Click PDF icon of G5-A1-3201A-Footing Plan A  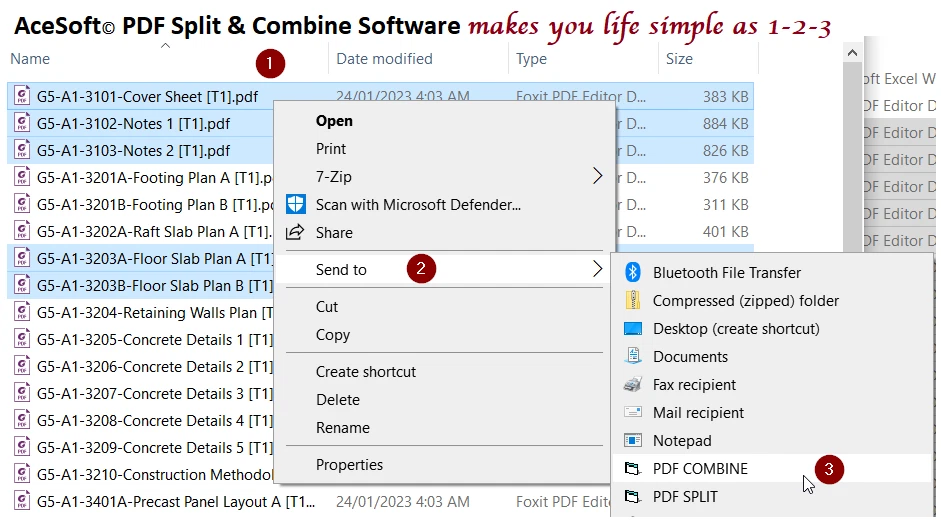[x=22, y=177]
